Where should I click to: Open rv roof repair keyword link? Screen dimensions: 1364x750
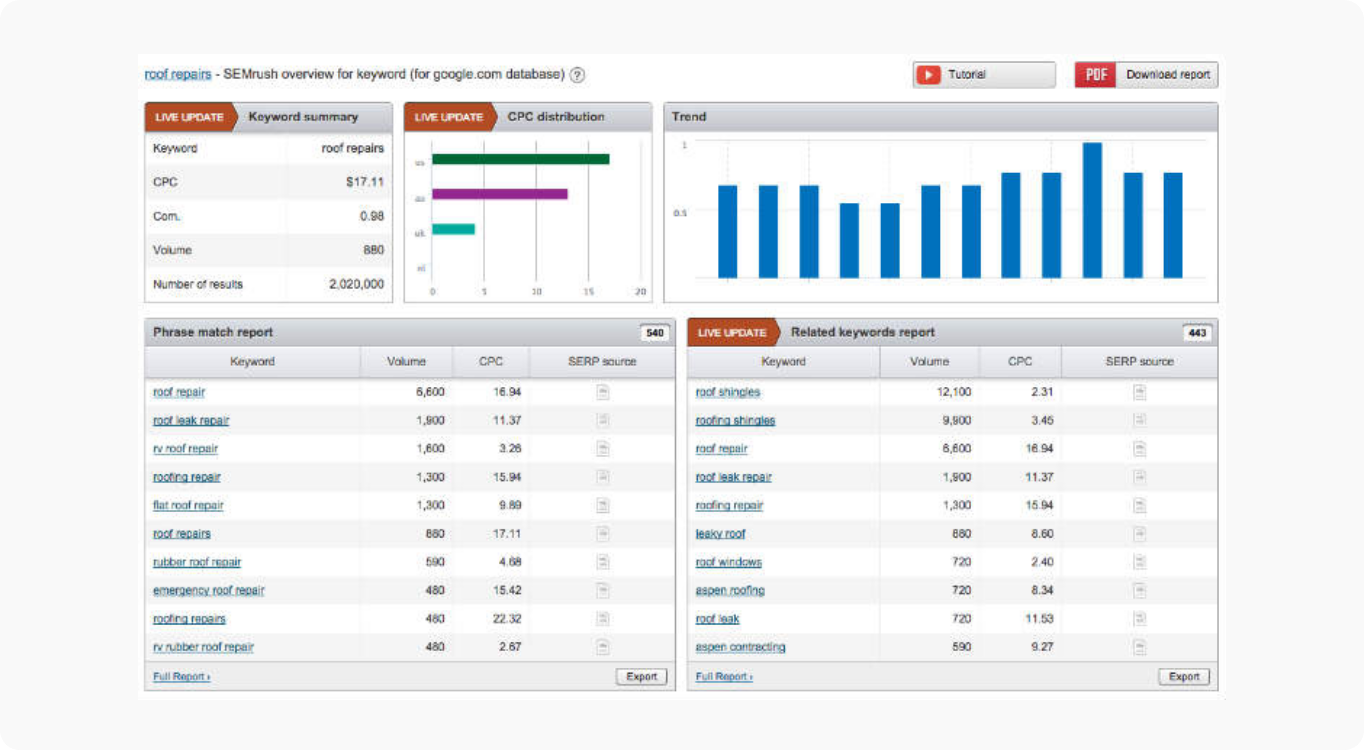[185, 449]
